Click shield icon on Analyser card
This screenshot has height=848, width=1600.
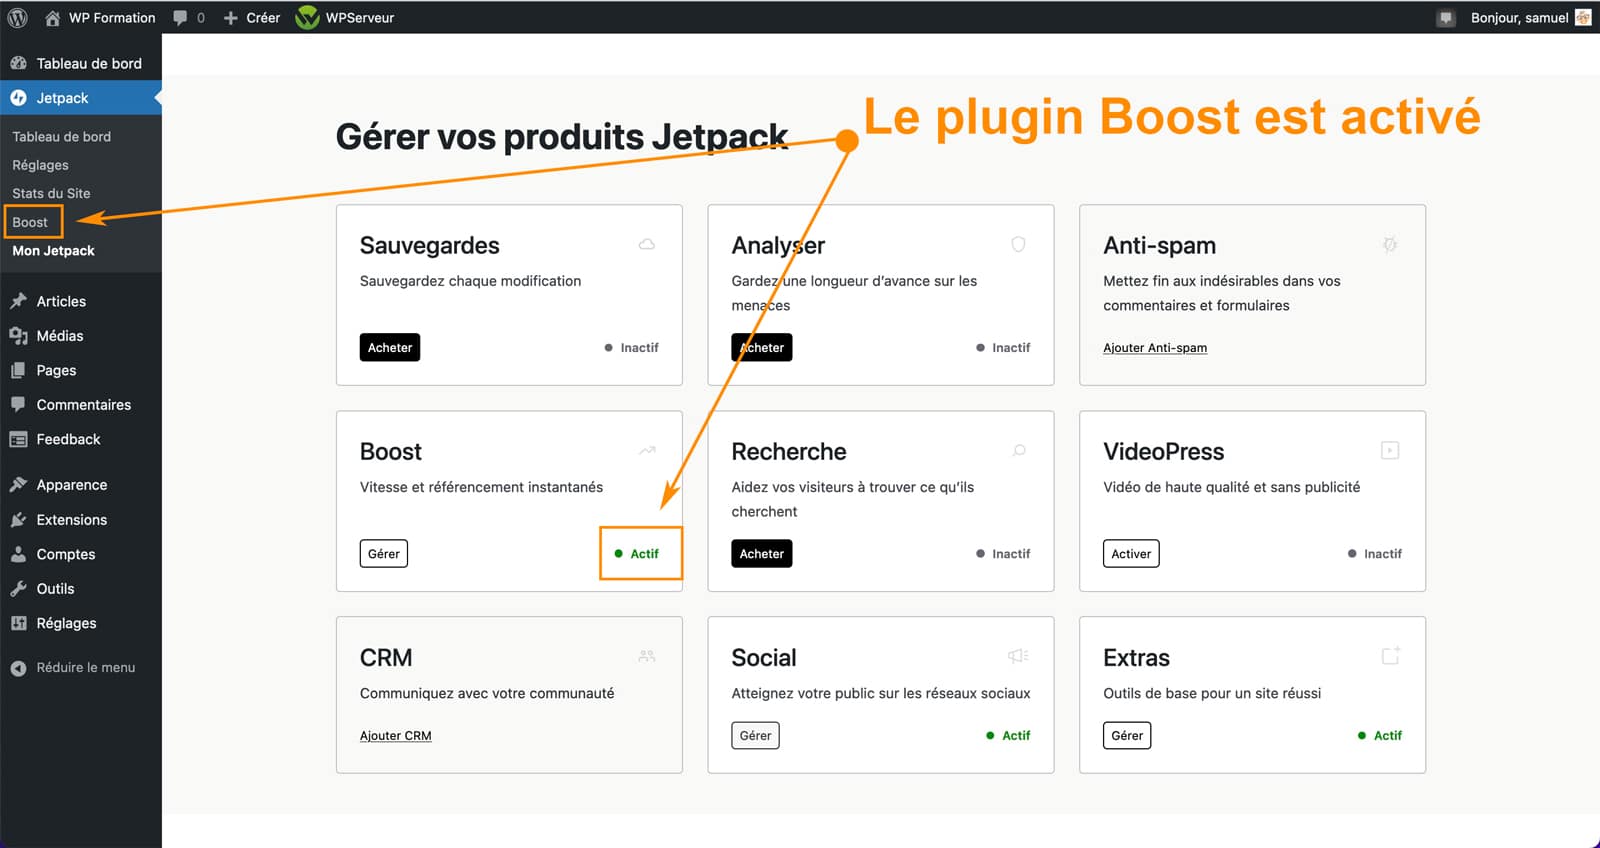(1018, 244)
